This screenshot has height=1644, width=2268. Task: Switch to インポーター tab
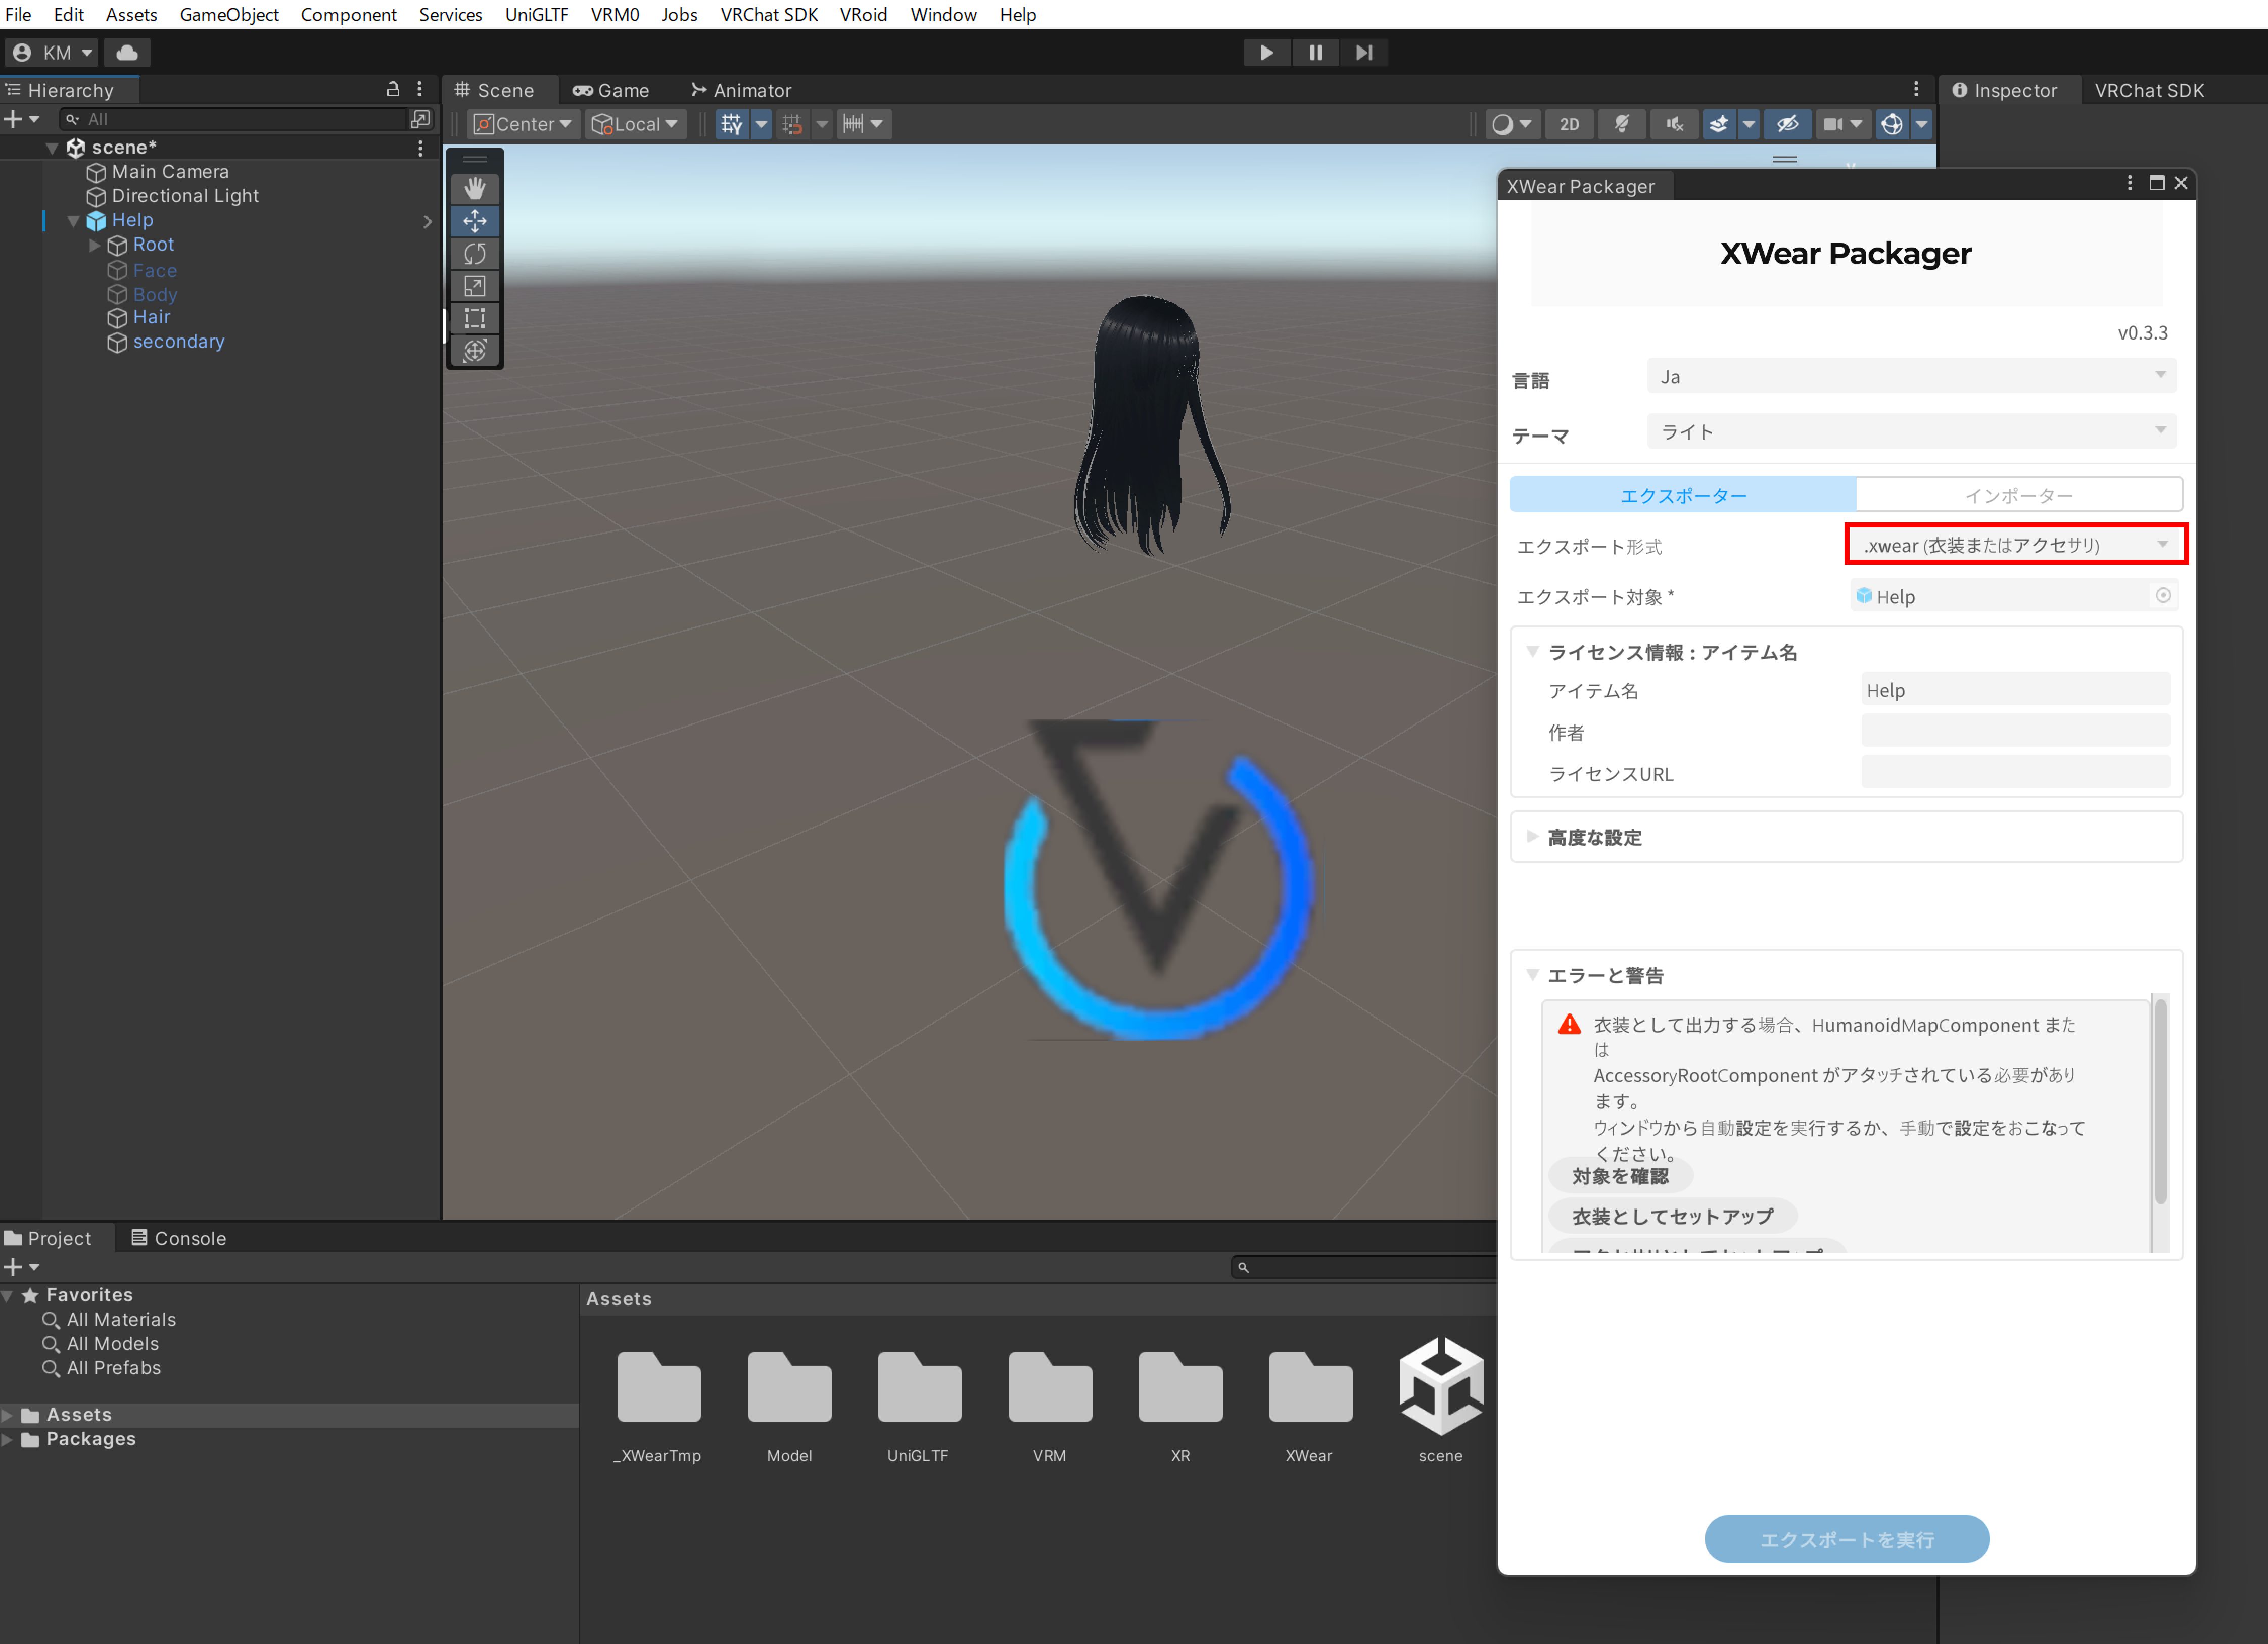(2018, 495)
